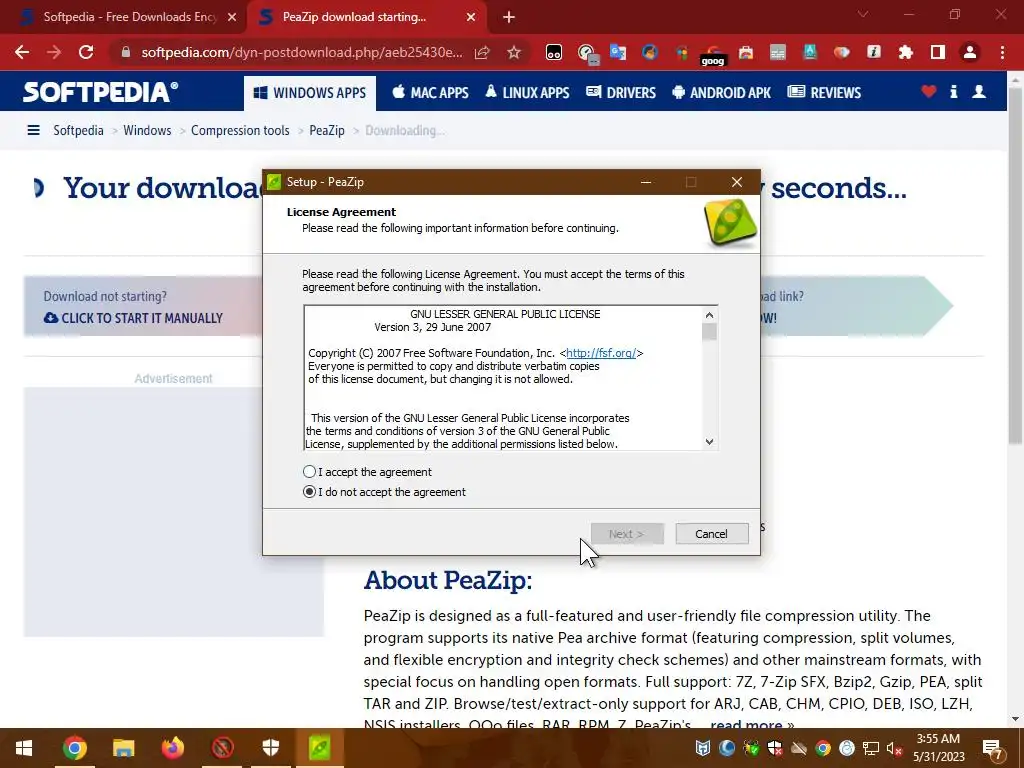Viewport: 1024px width, 768px height.
Task: Click the PeaZip icon in setup title bar
Action: click(274, 182)
